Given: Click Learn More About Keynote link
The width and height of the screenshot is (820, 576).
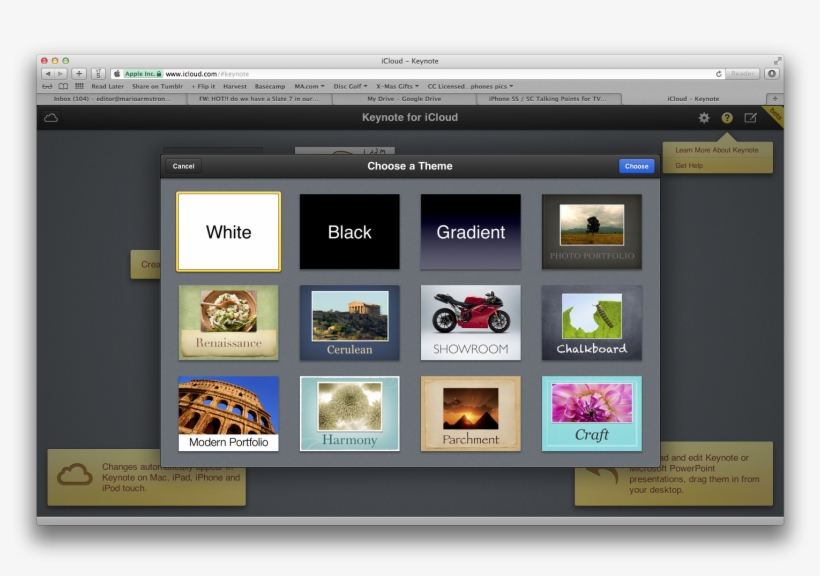Looking at the screenshot, I should click(716, 150).
